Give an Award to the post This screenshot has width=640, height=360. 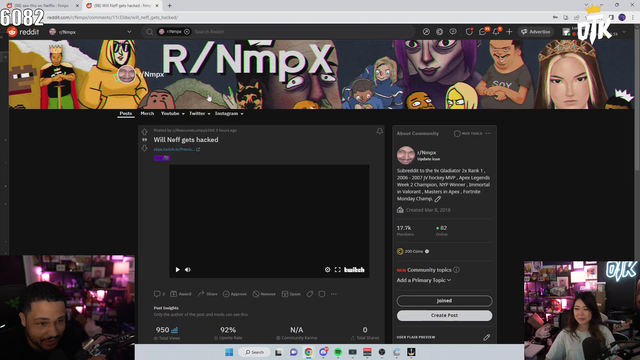click(x=180, y=294)
